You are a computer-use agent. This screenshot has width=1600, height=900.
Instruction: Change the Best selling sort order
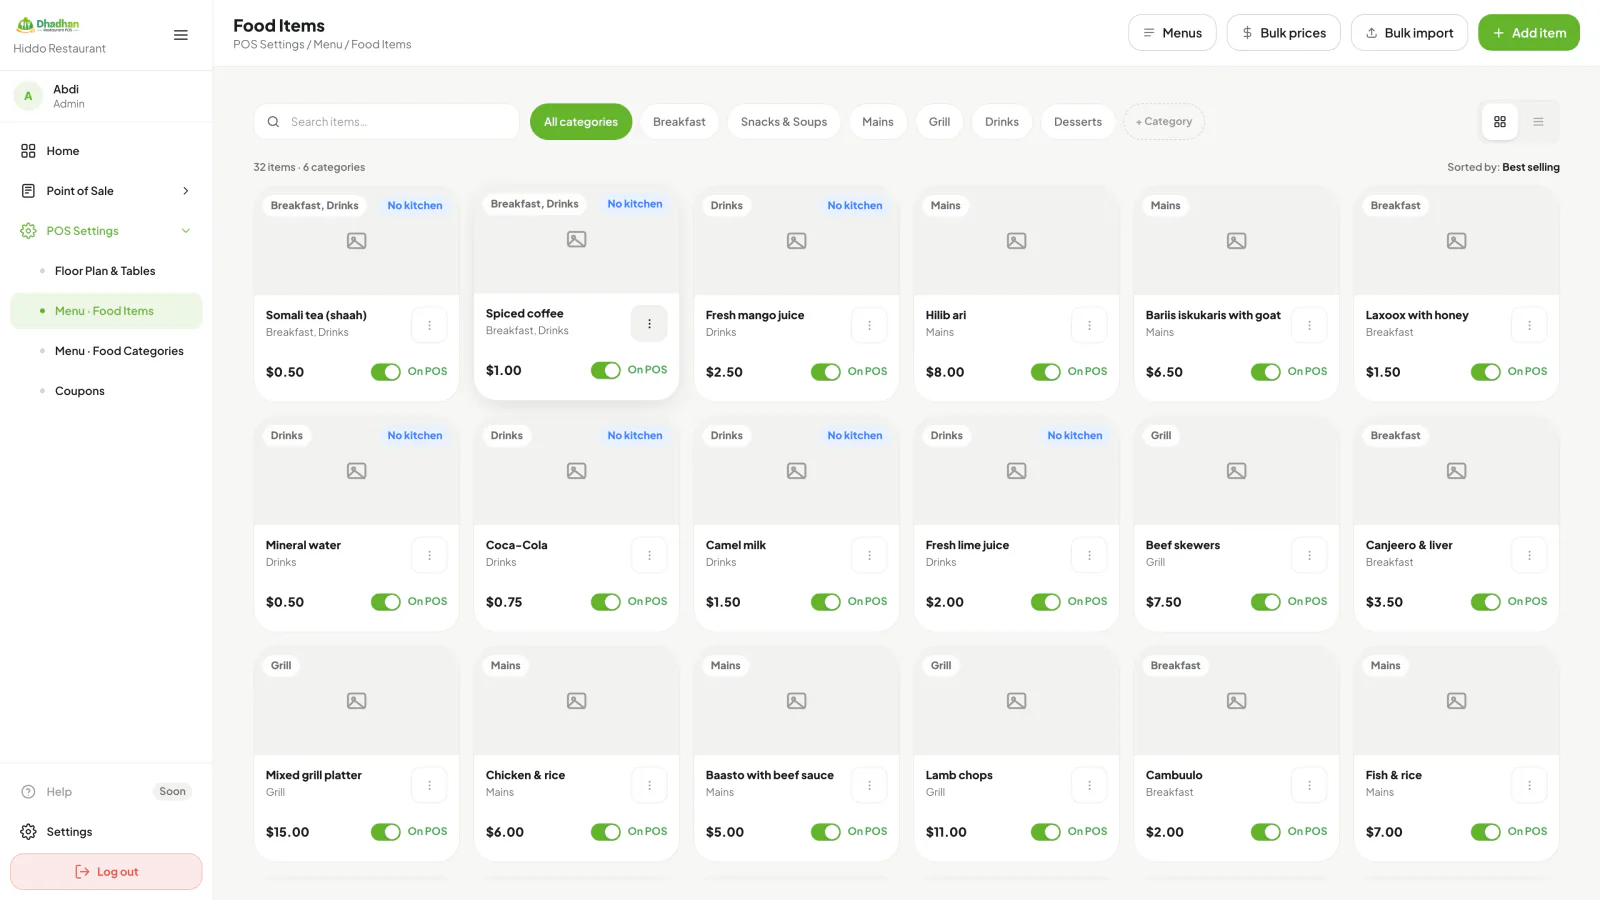pyautogui.click(x=1530, y=167)
